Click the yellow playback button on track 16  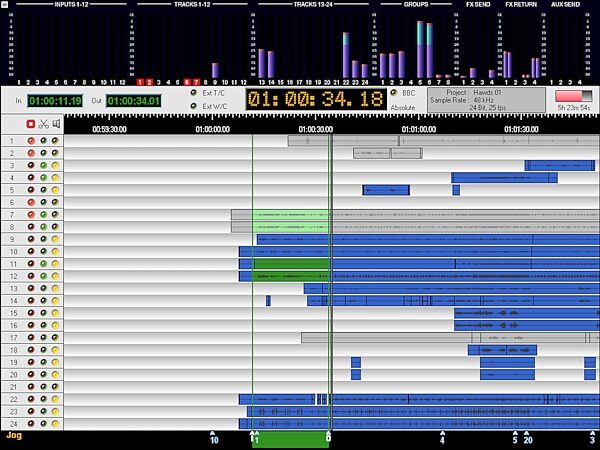click(x=55, y=325)
